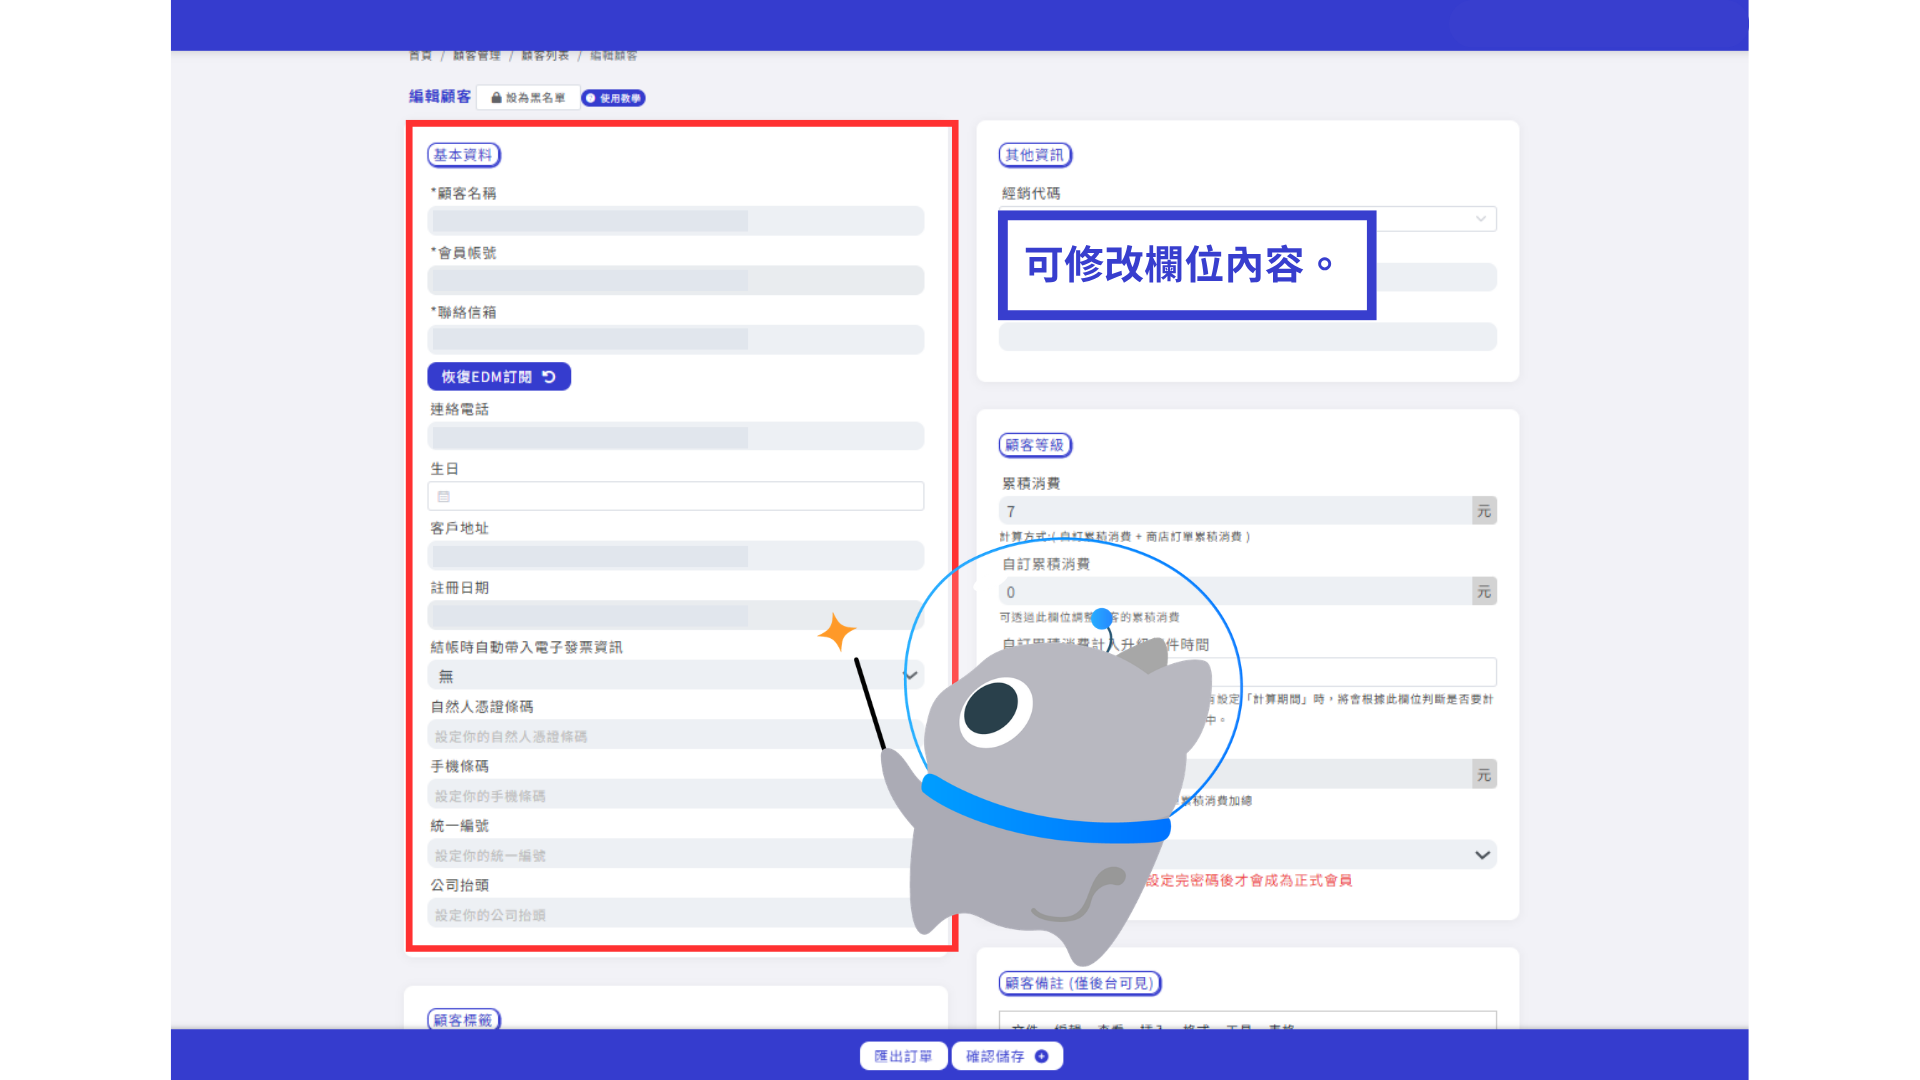Click the 顧客名稱 input field
The height and width of the screenshot is (1080, 1920).
[x=676, y=221]
